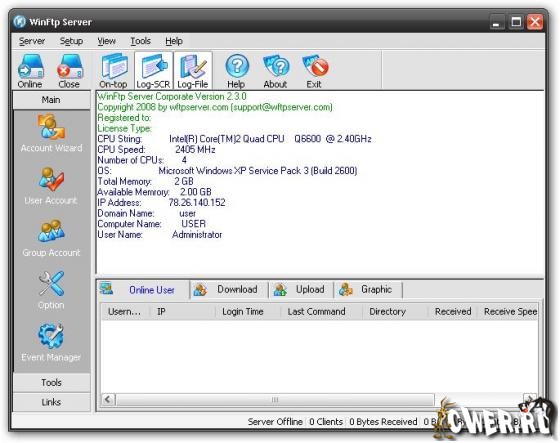Screen dimensions: 560x443
Task: Click the OS Windows XP log line
Action: click(227, 171)
